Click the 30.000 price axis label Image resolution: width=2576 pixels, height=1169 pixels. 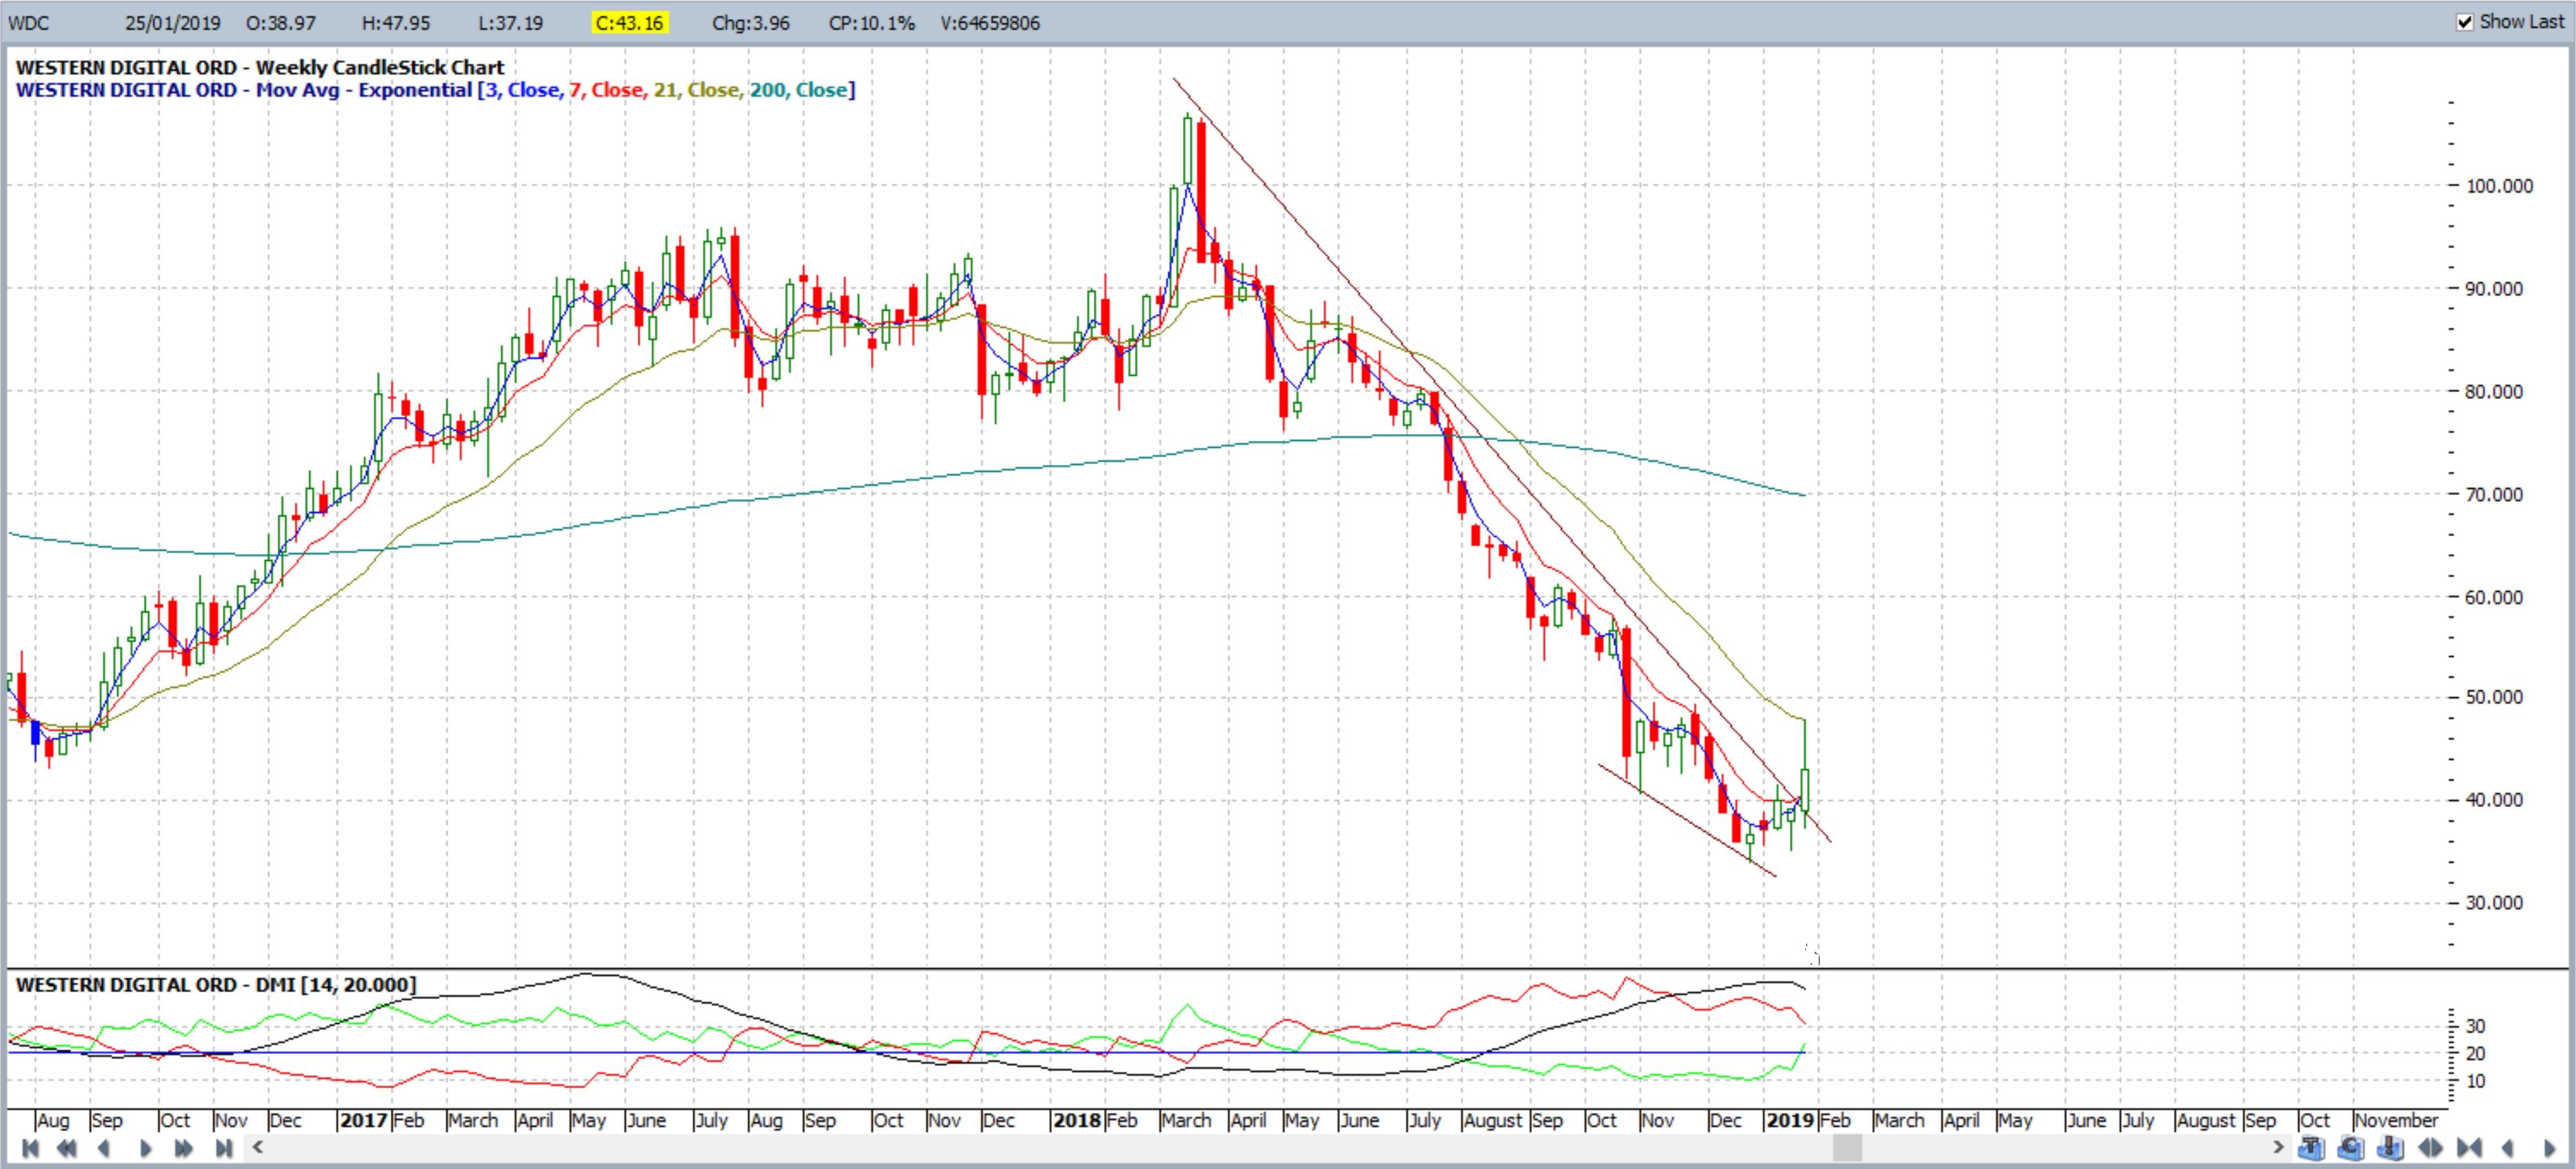[x=2494, y=903]
